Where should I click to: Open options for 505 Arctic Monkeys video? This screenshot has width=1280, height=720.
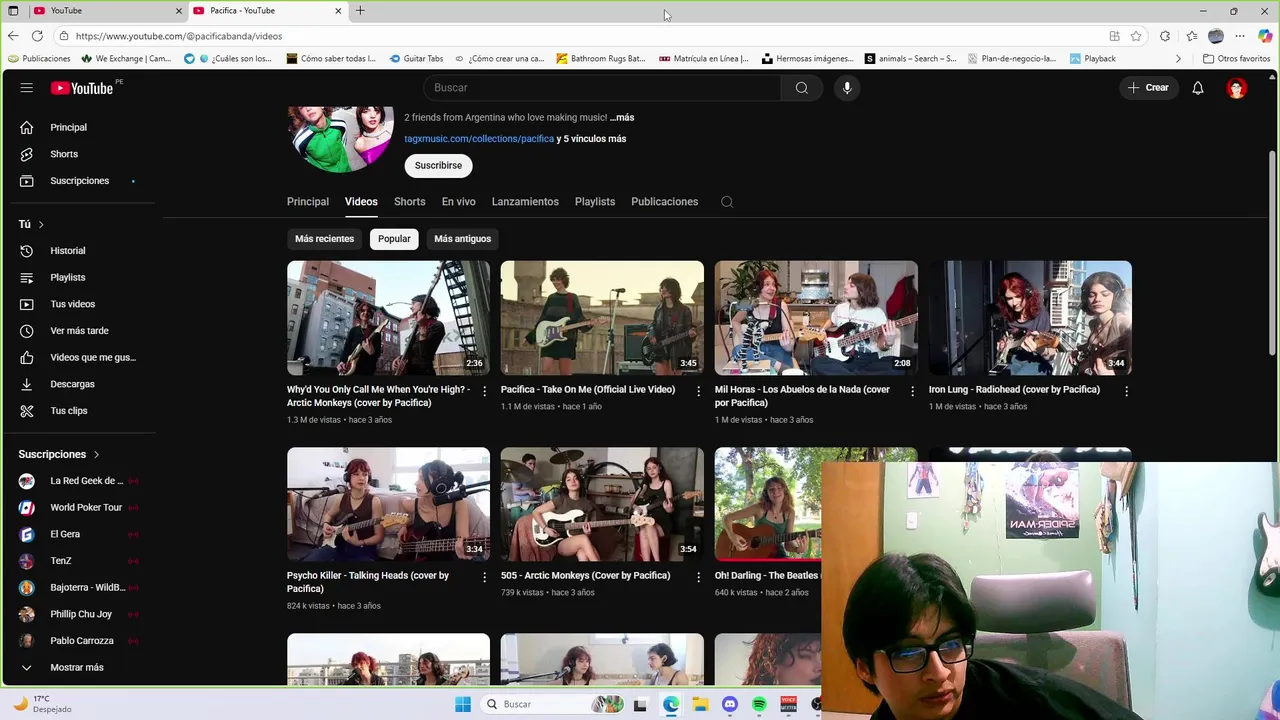point(699,577)
